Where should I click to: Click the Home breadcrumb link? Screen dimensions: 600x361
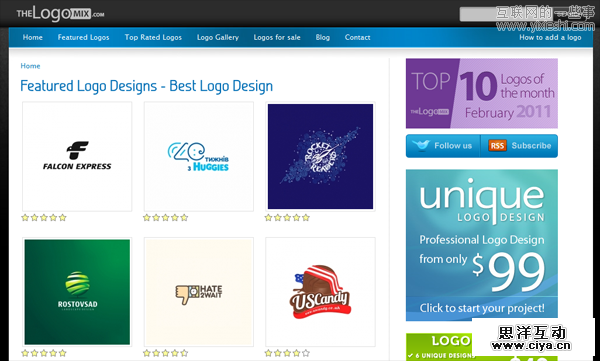pos(30,66)
